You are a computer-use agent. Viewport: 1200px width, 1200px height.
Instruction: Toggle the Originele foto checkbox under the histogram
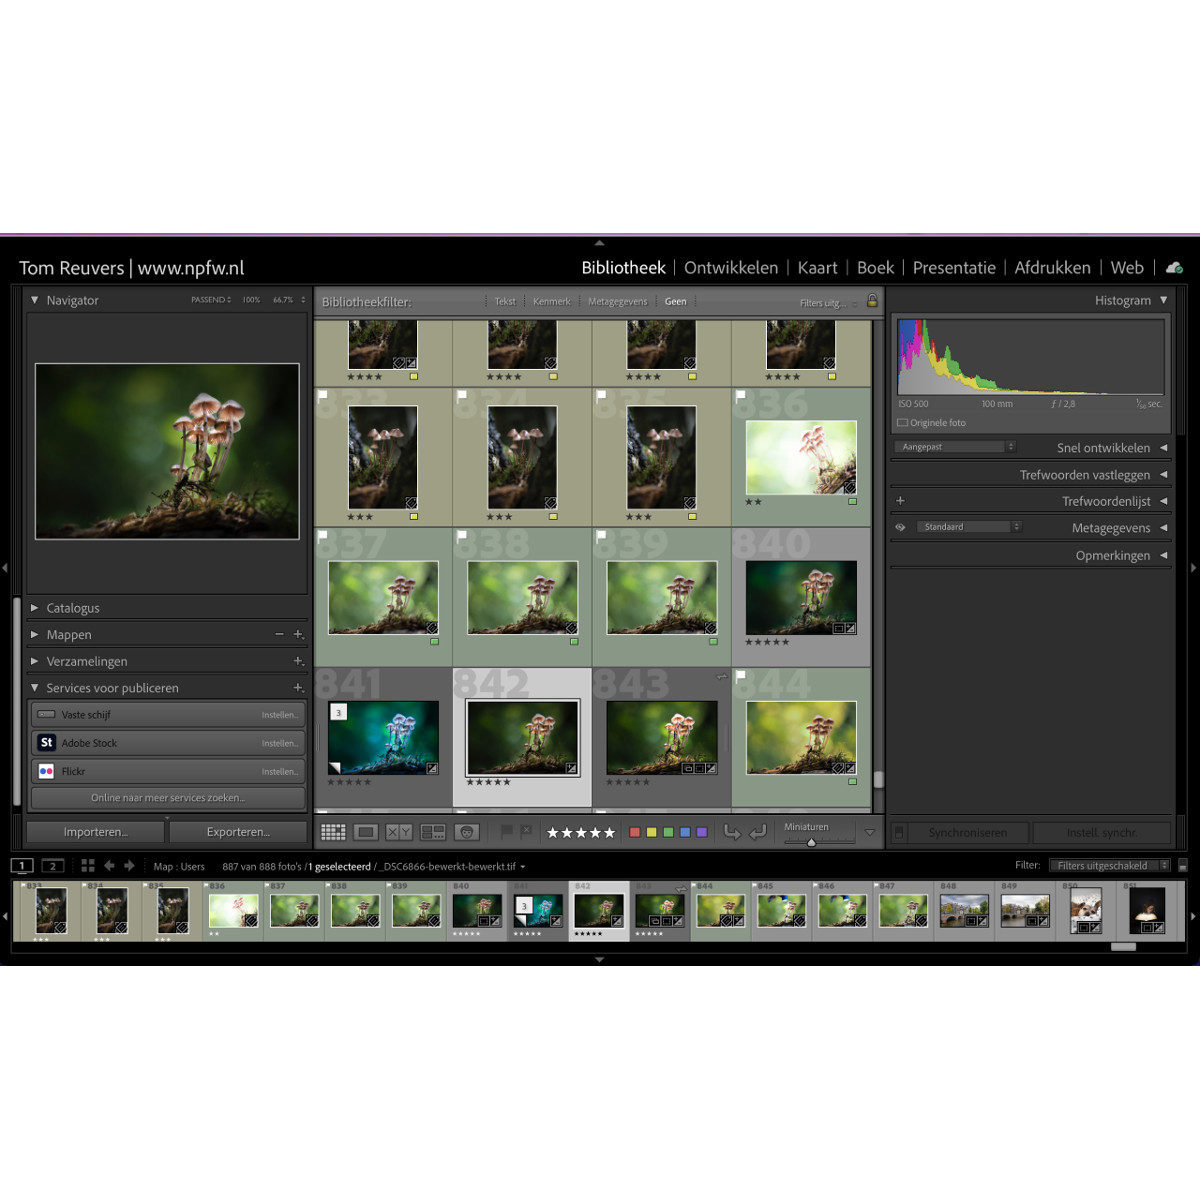coord(903,422)
